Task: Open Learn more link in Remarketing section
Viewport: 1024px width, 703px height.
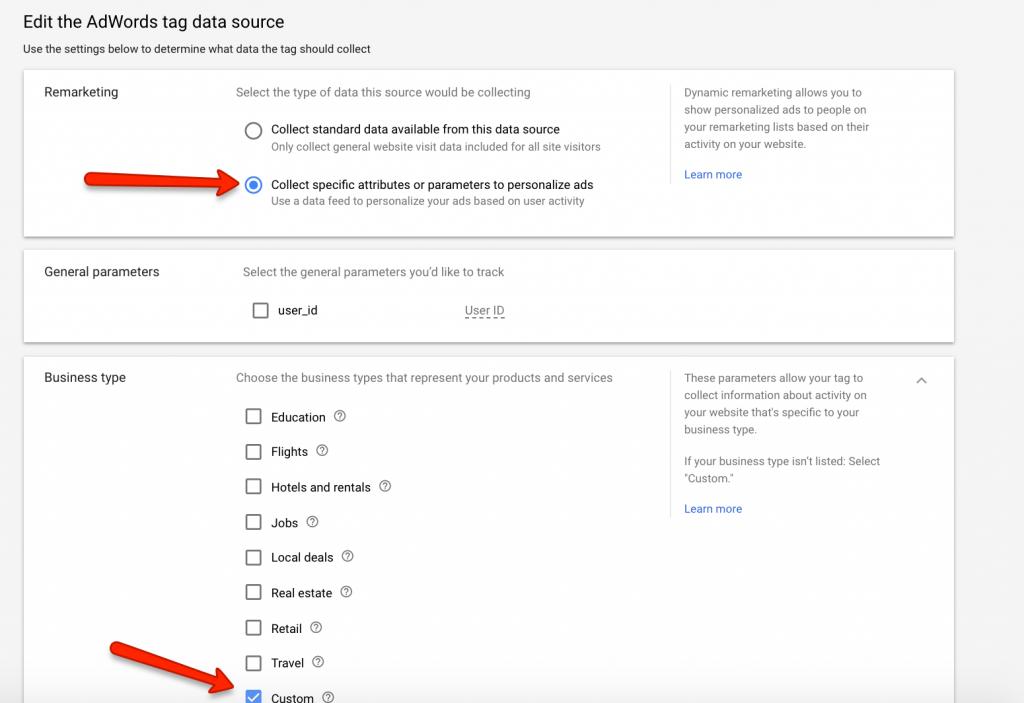Action: pyautogui.click(x=712, y=174)
